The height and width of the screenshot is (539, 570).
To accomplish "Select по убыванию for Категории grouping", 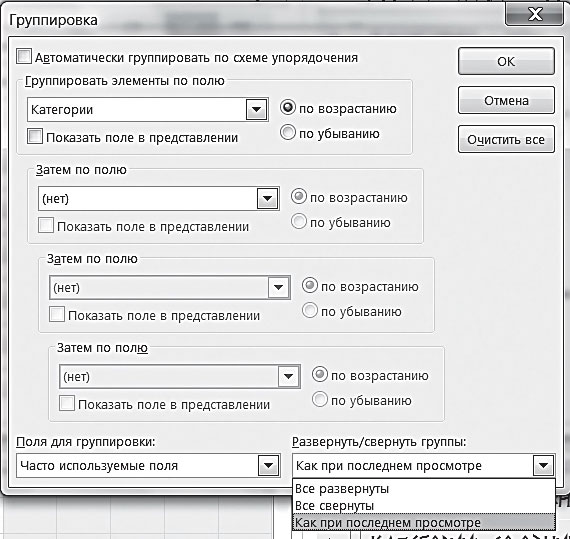I will (x=288, y=133).
